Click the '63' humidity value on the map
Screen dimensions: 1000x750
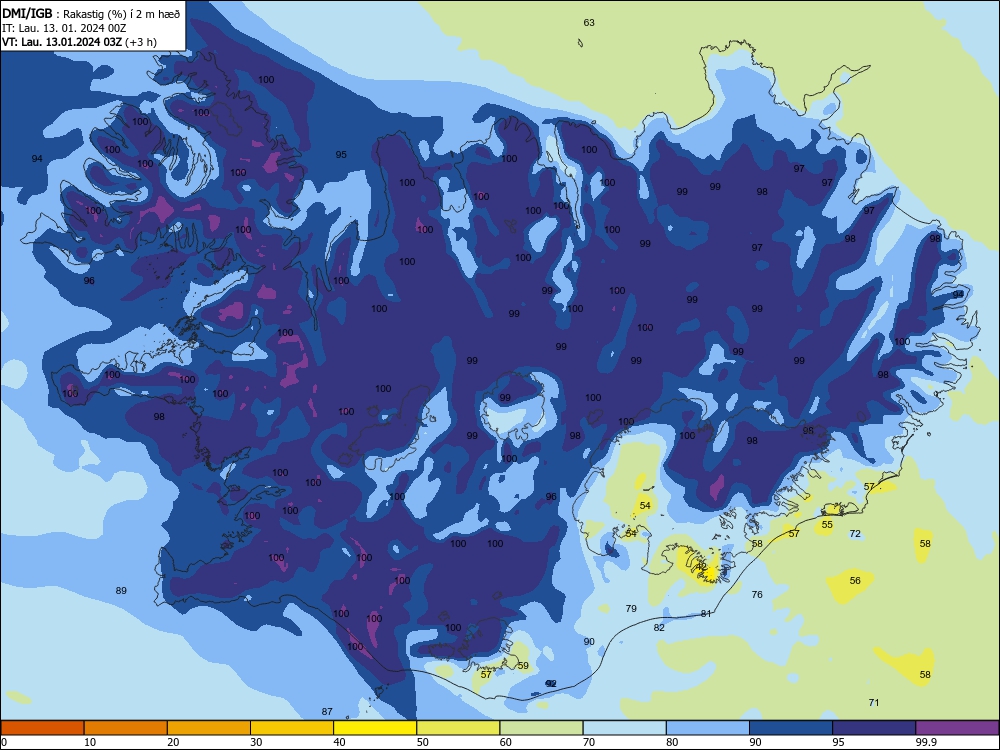tap(589, 22)
